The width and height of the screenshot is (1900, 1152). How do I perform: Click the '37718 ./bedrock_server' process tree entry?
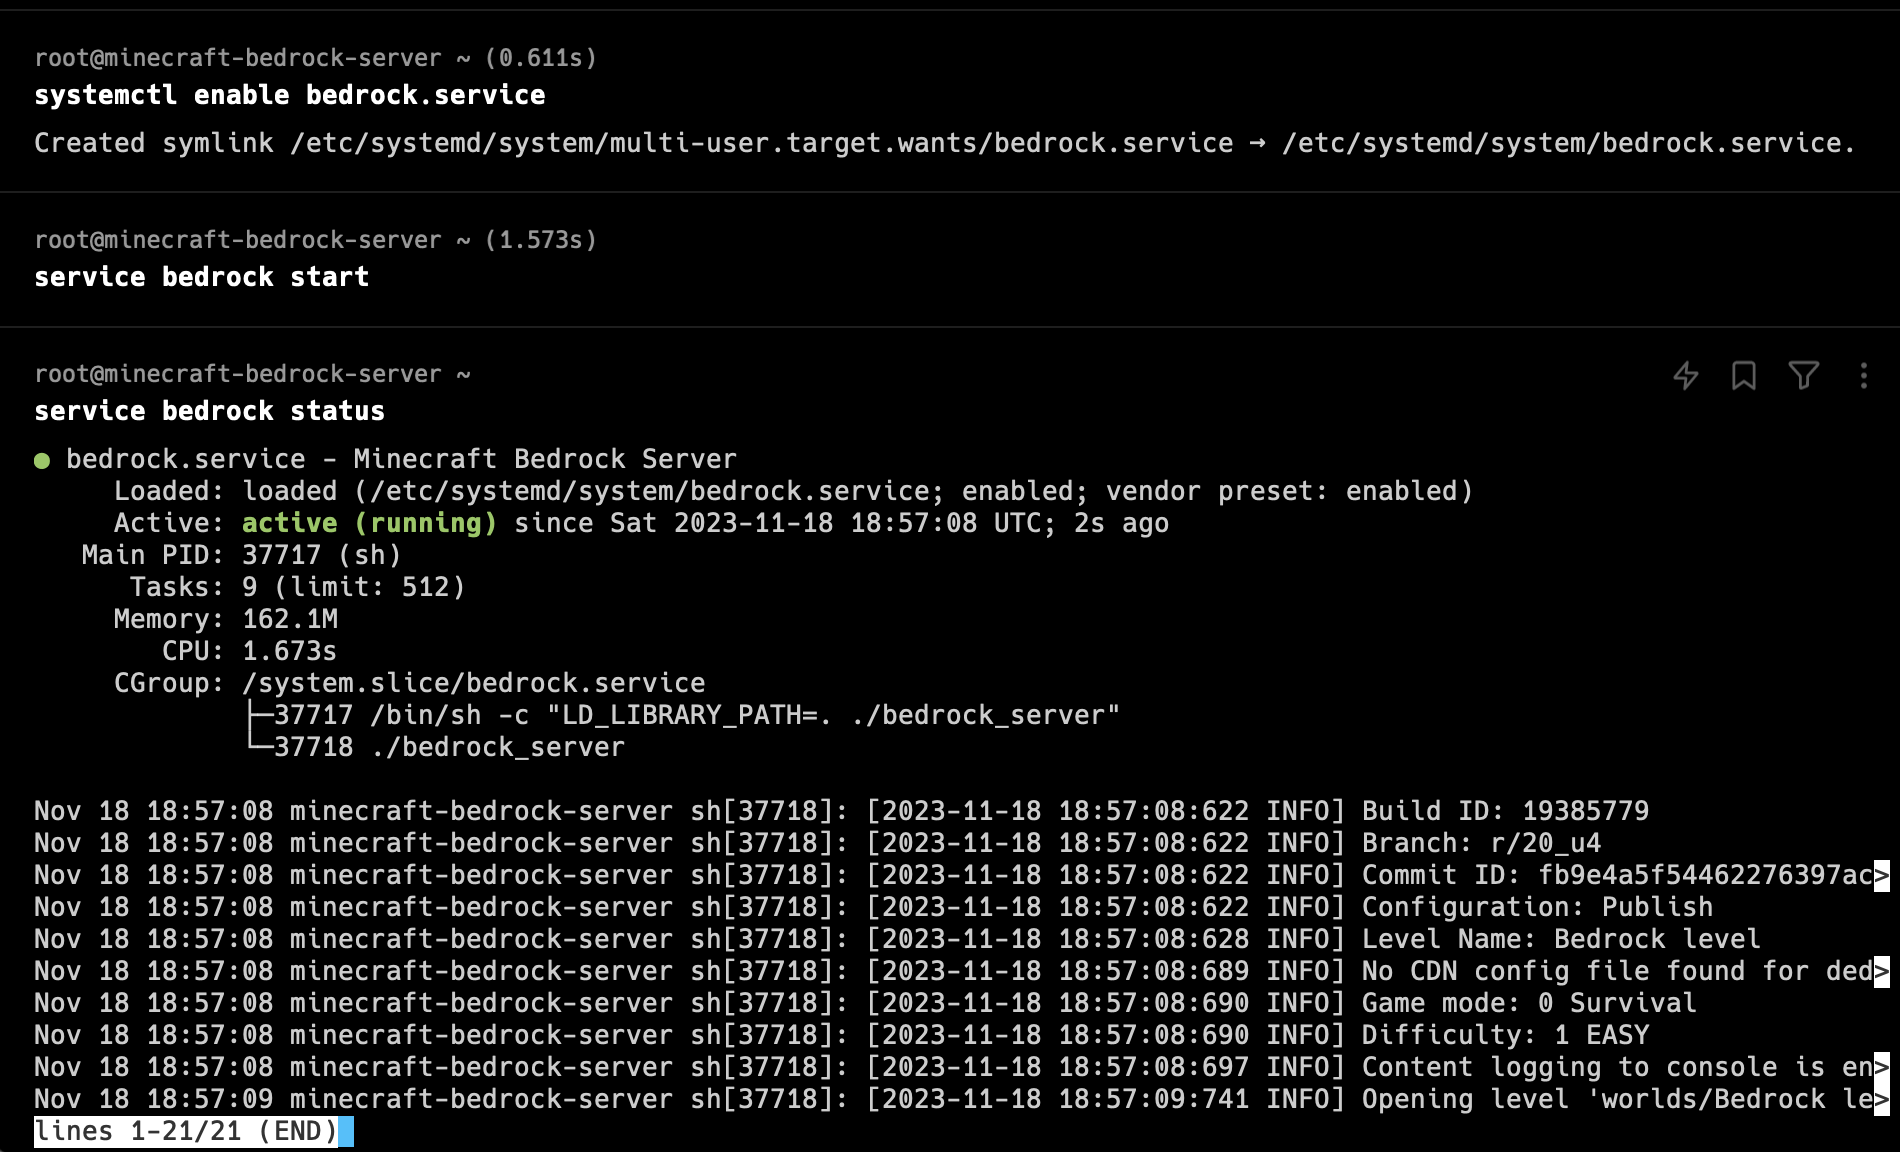coord(449,747)
